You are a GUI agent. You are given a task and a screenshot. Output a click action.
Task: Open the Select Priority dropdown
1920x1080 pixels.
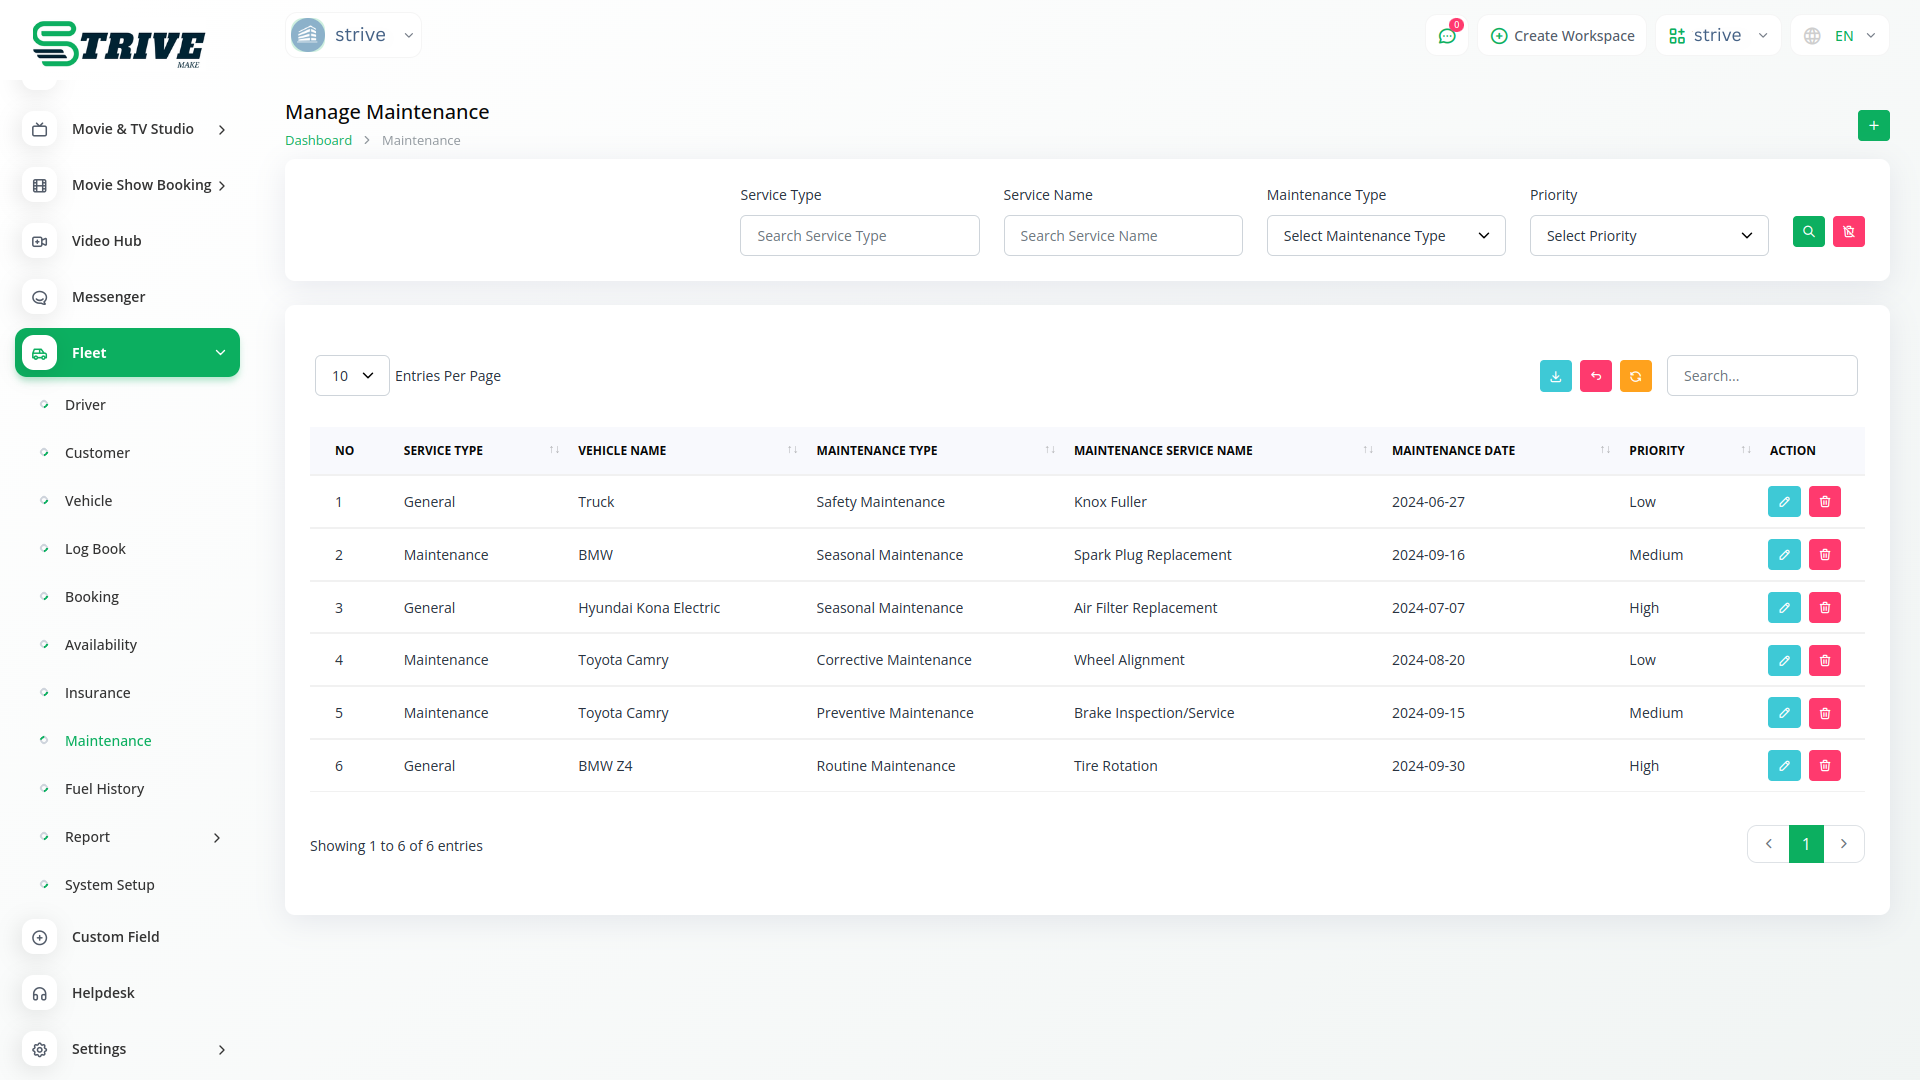click(1648, 236)
